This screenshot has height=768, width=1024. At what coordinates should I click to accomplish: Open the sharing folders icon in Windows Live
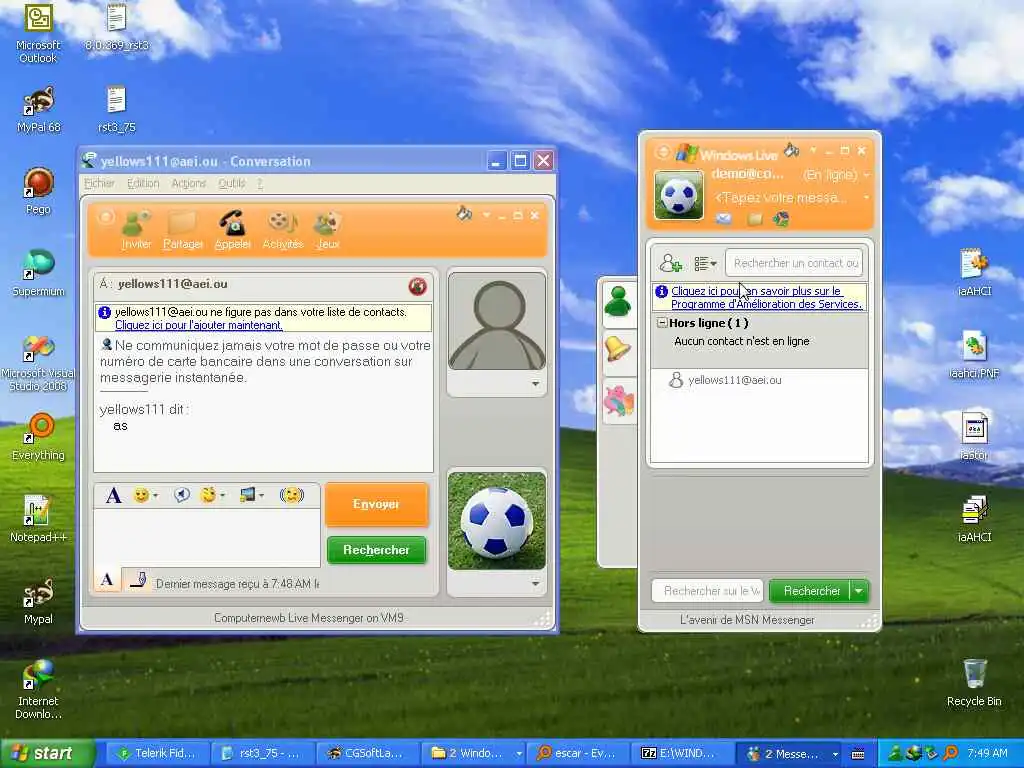pos(755,219)
